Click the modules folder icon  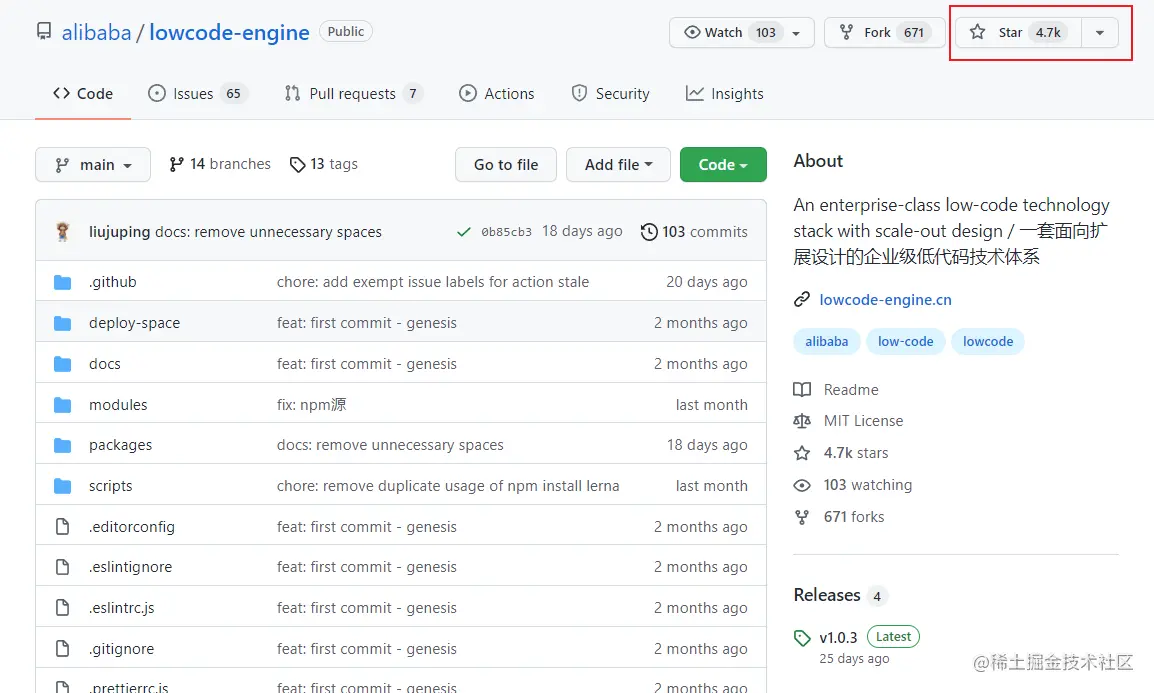click(63, 405)
